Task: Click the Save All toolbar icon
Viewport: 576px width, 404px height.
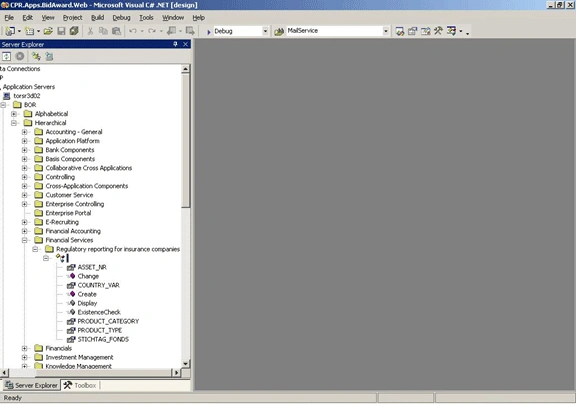Action: [74, 31]
